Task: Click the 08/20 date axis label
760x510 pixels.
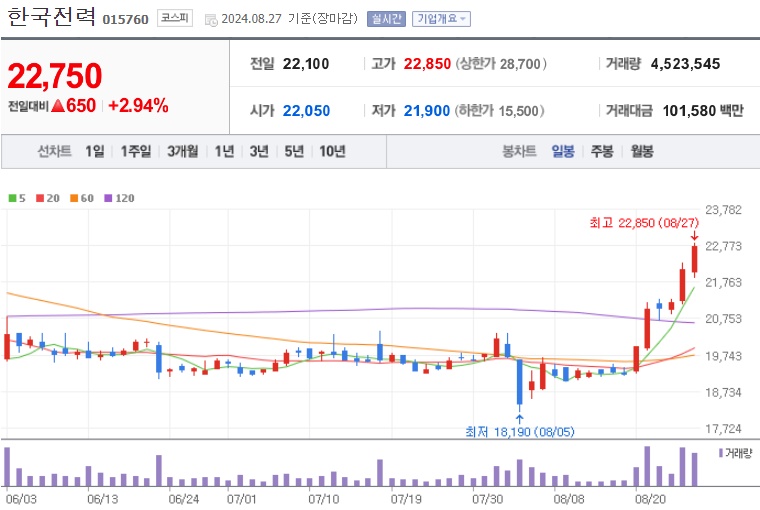Action: click(650, 498)
